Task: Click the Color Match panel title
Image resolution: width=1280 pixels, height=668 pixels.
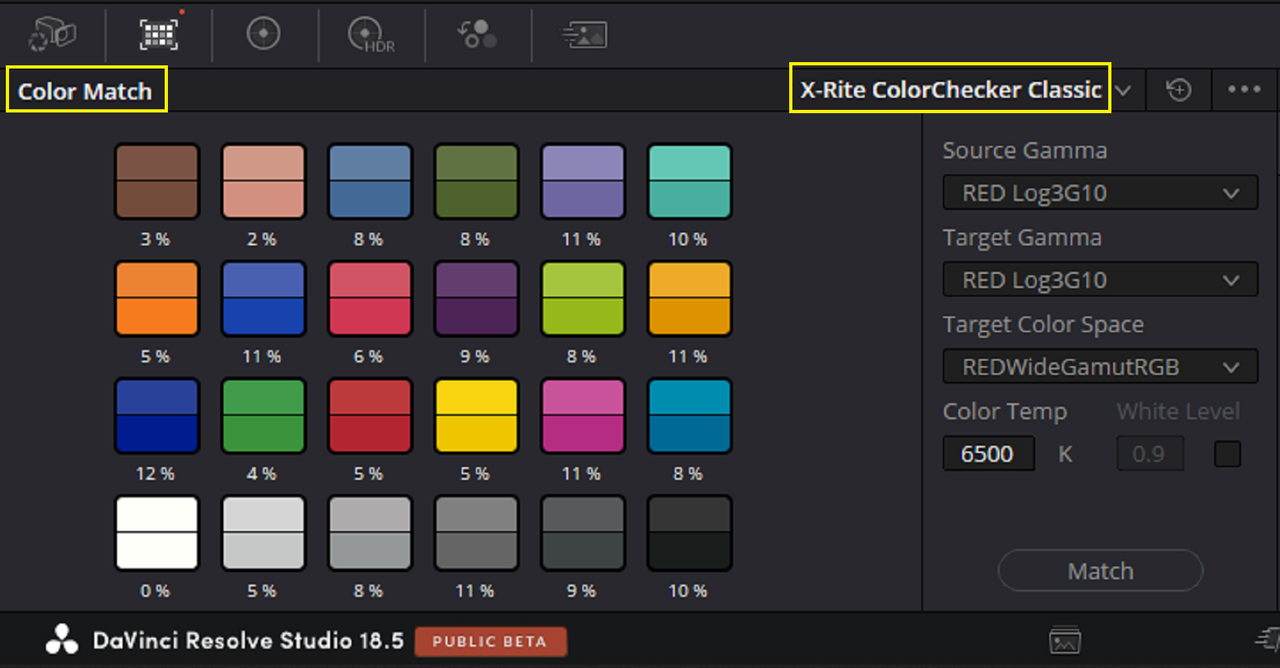Action: (85, 91)
